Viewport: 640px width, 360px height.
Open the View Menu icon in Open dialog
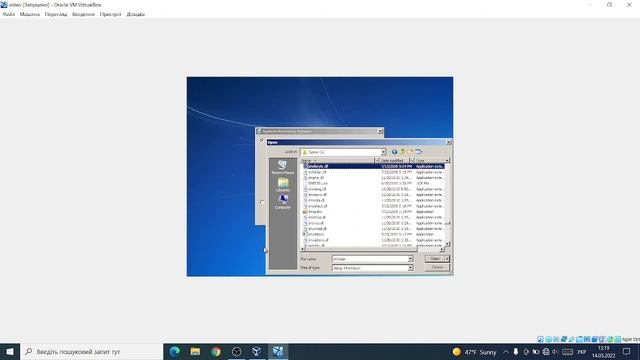pyautogui.click(x=419, y=152)
